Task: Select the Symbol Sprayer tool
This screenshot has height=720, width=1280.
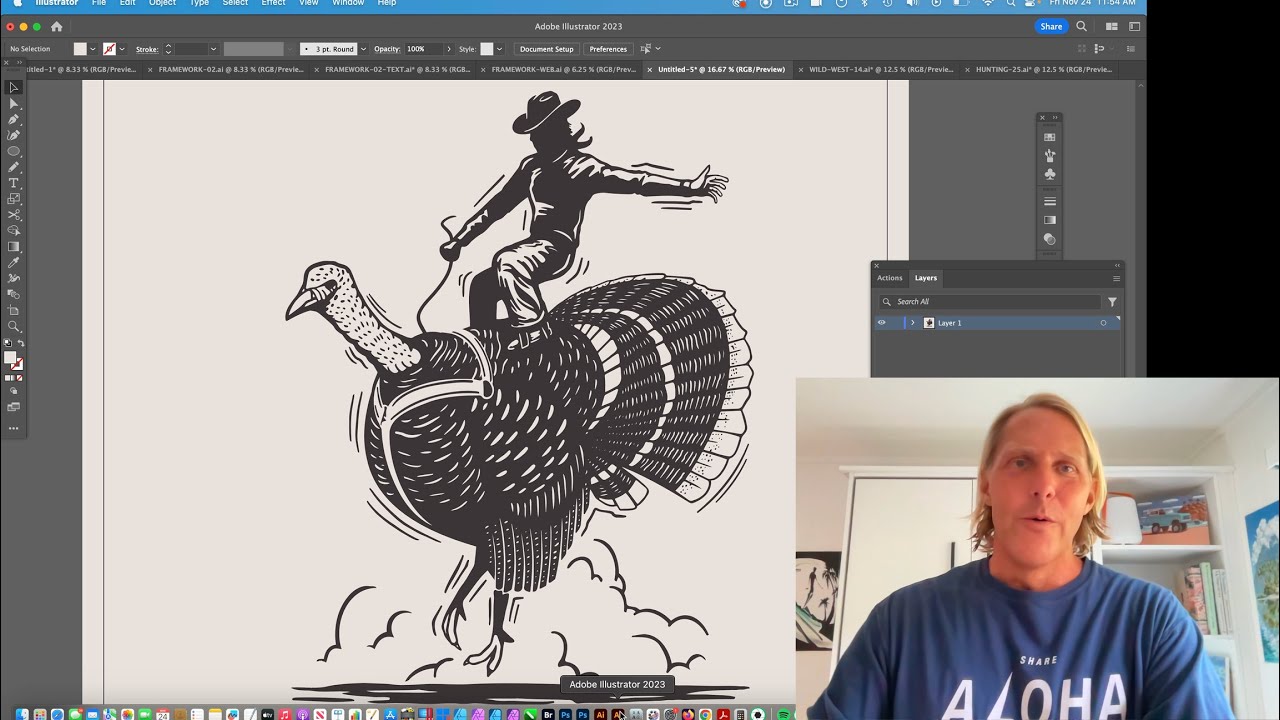Action: click(x=13, y=278)
